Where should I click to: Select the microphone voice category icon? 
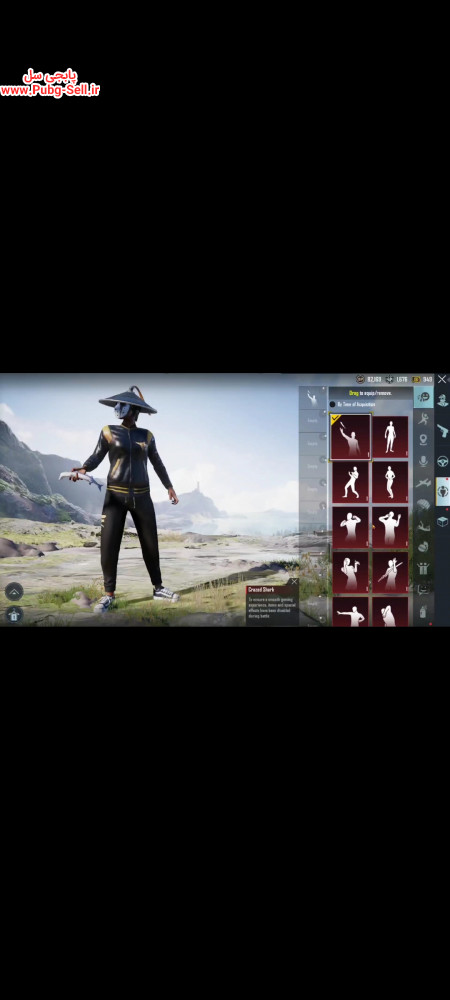click(x=423, y=461)
